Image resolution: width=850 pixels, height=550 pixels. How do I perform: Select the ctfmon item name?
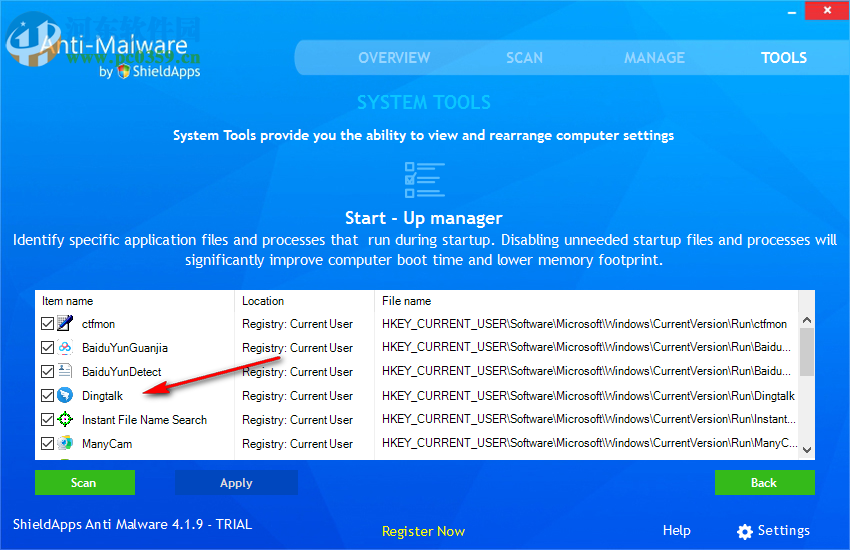[98, 324]
